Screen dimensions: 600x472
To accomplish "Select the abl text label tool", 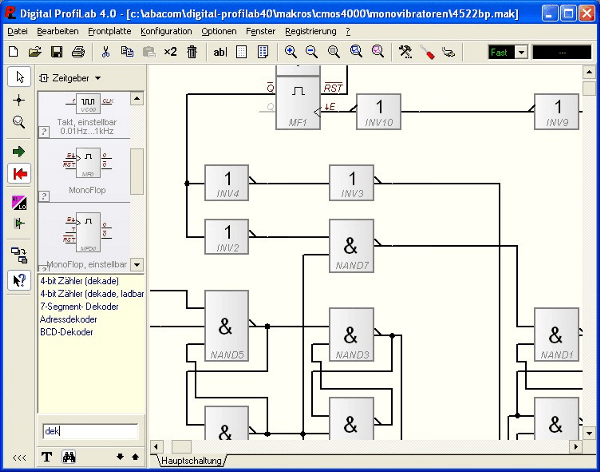I will pyautogui.click(x=220, y=52).
